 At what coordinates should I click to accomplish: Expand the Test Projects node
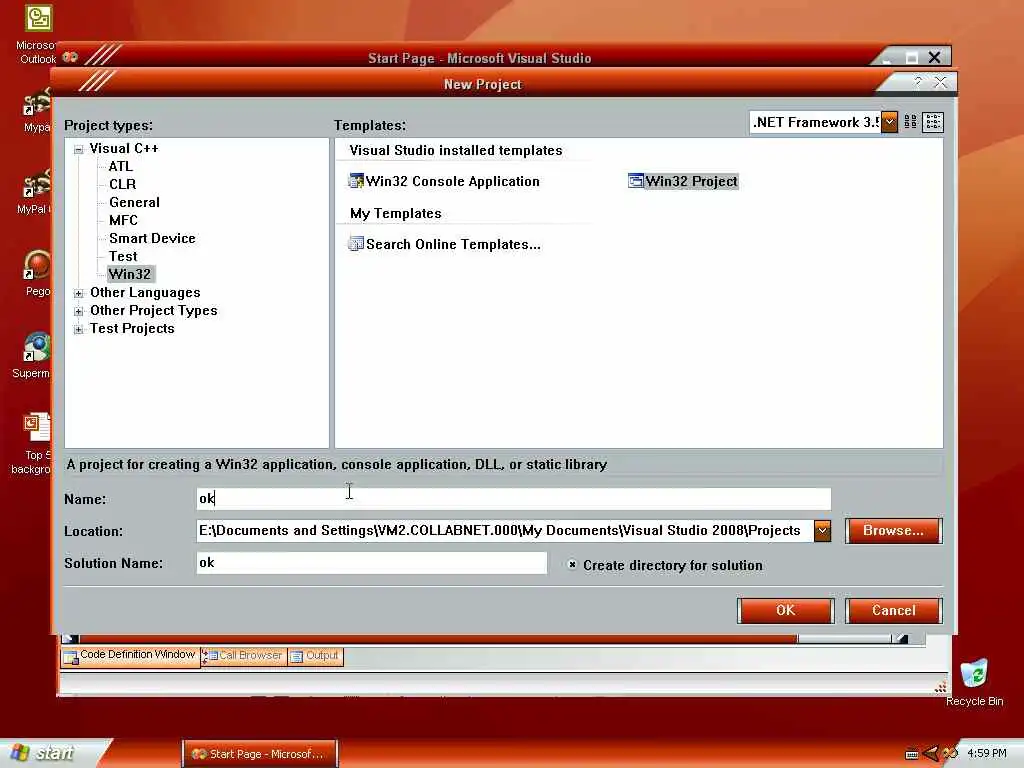coord(79,330)
